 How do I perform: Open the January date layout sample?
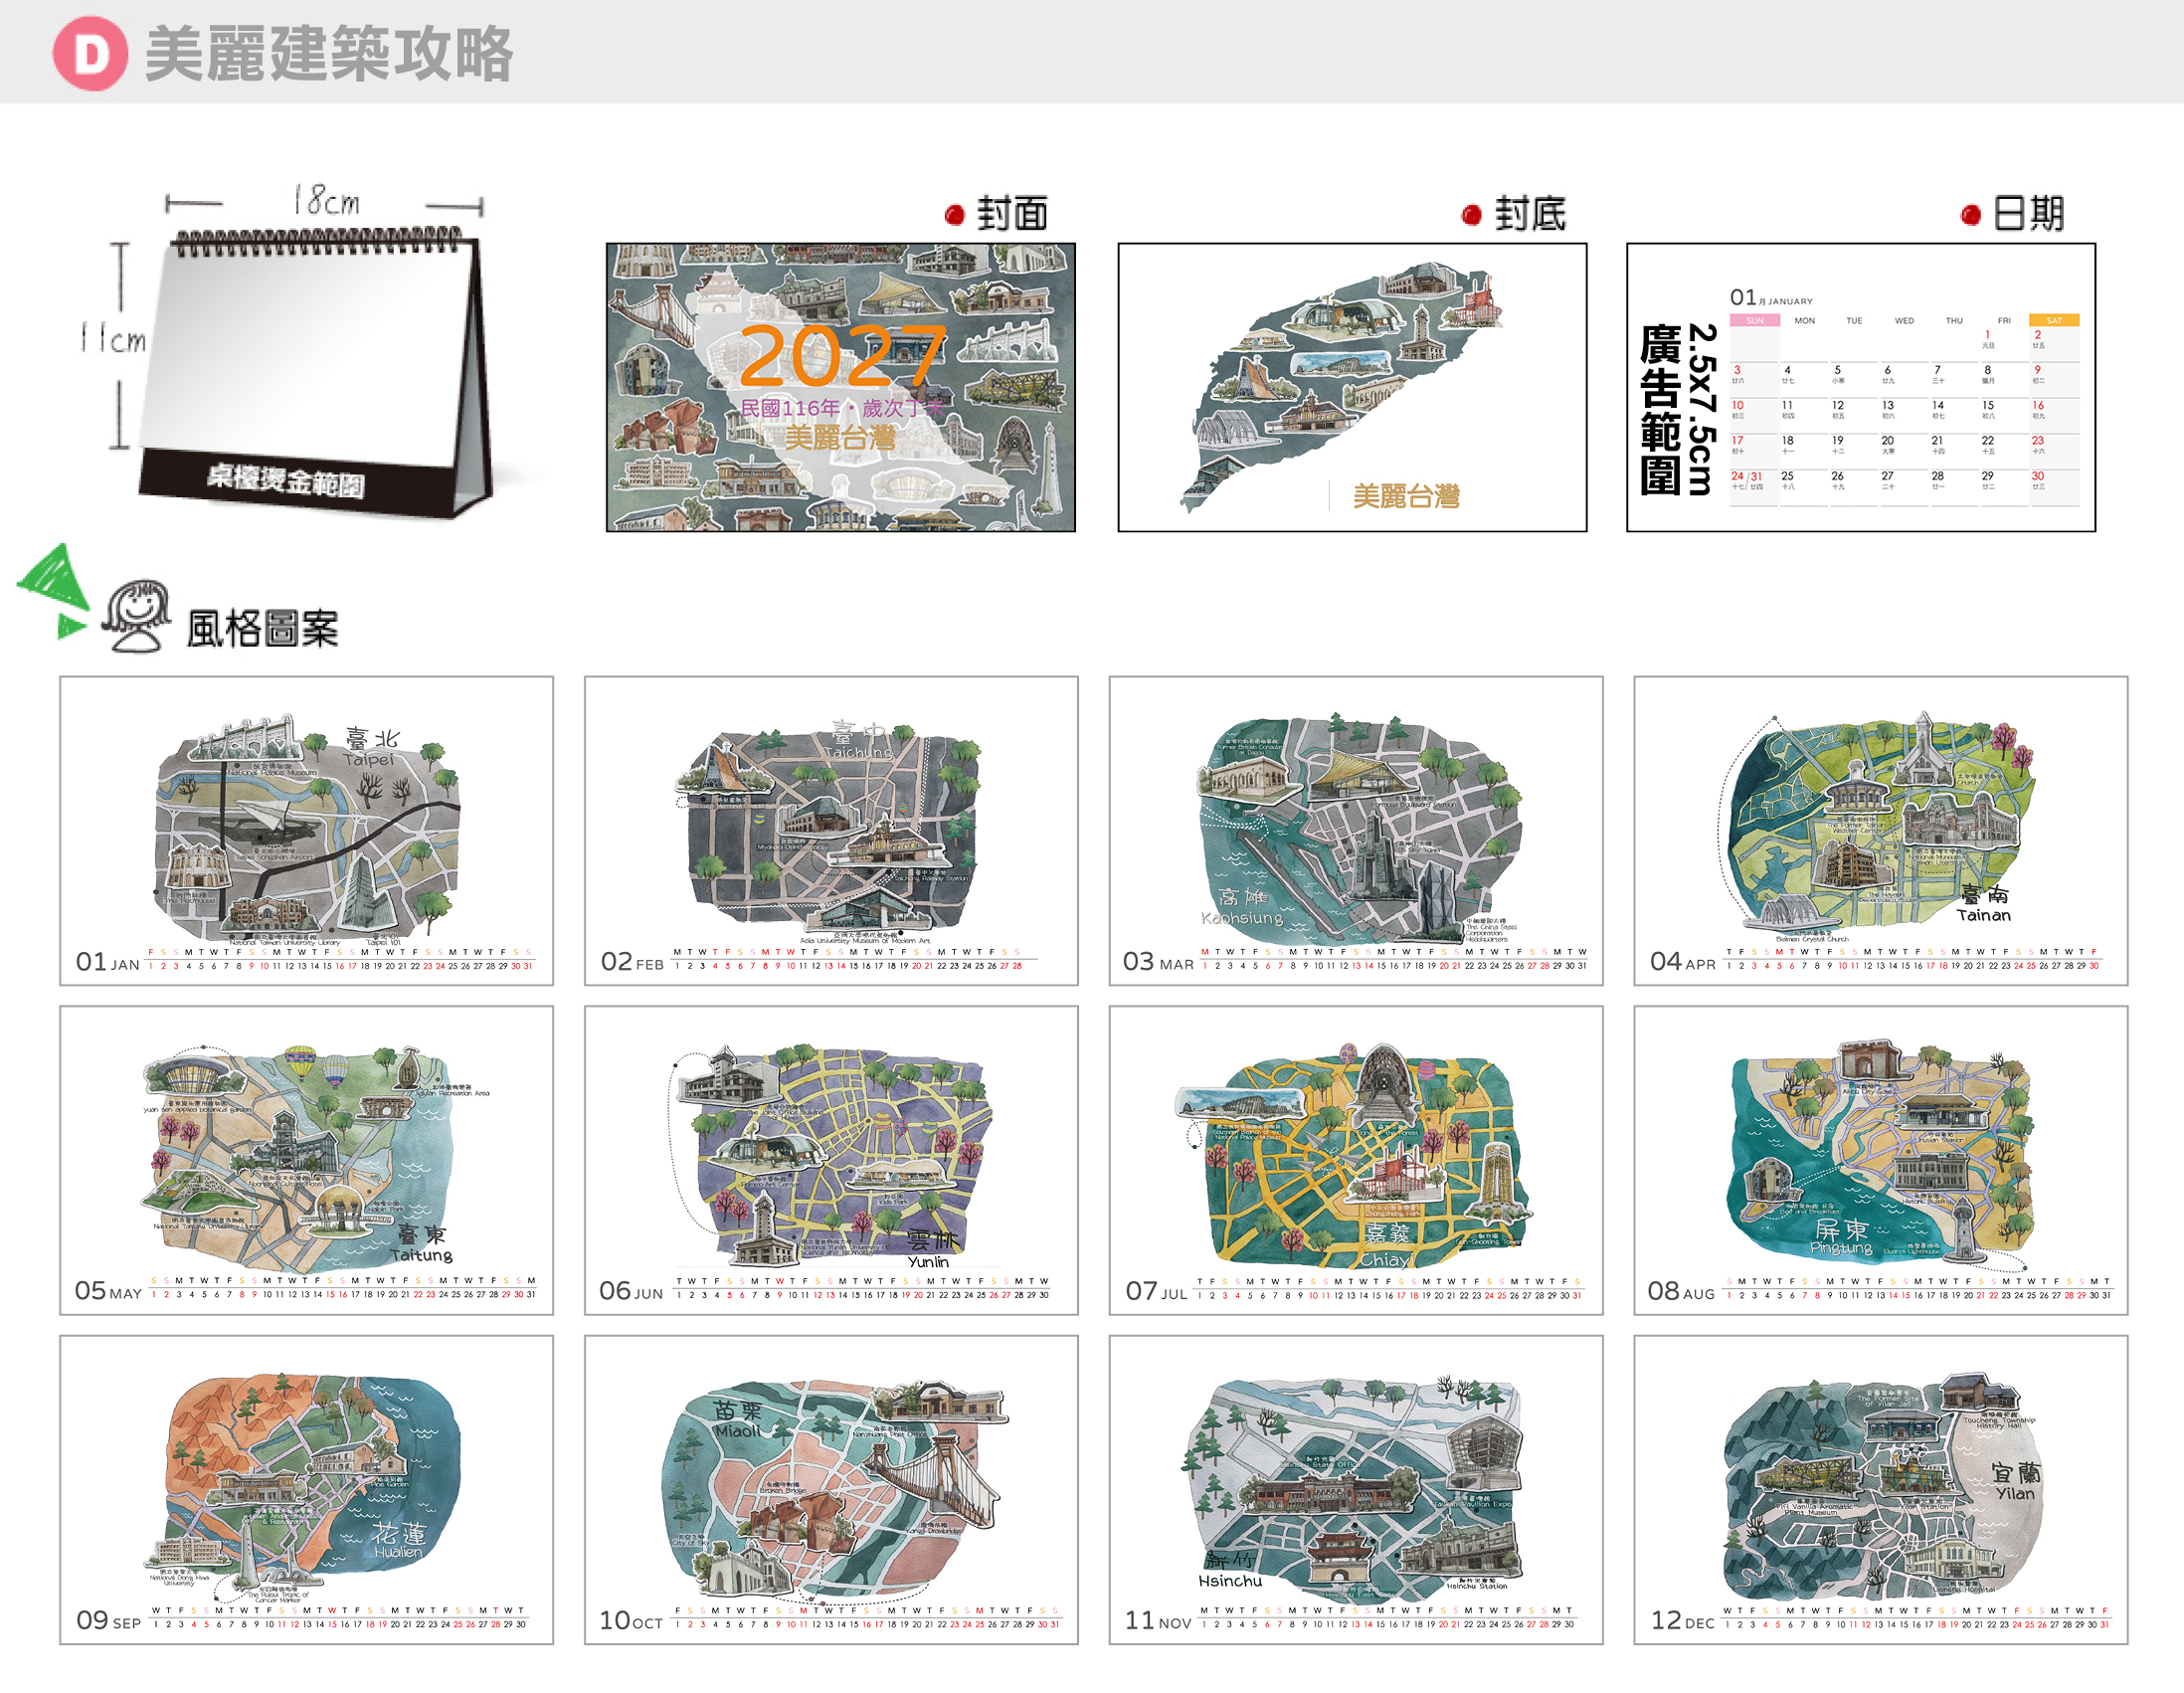[x=1861, y=387]
